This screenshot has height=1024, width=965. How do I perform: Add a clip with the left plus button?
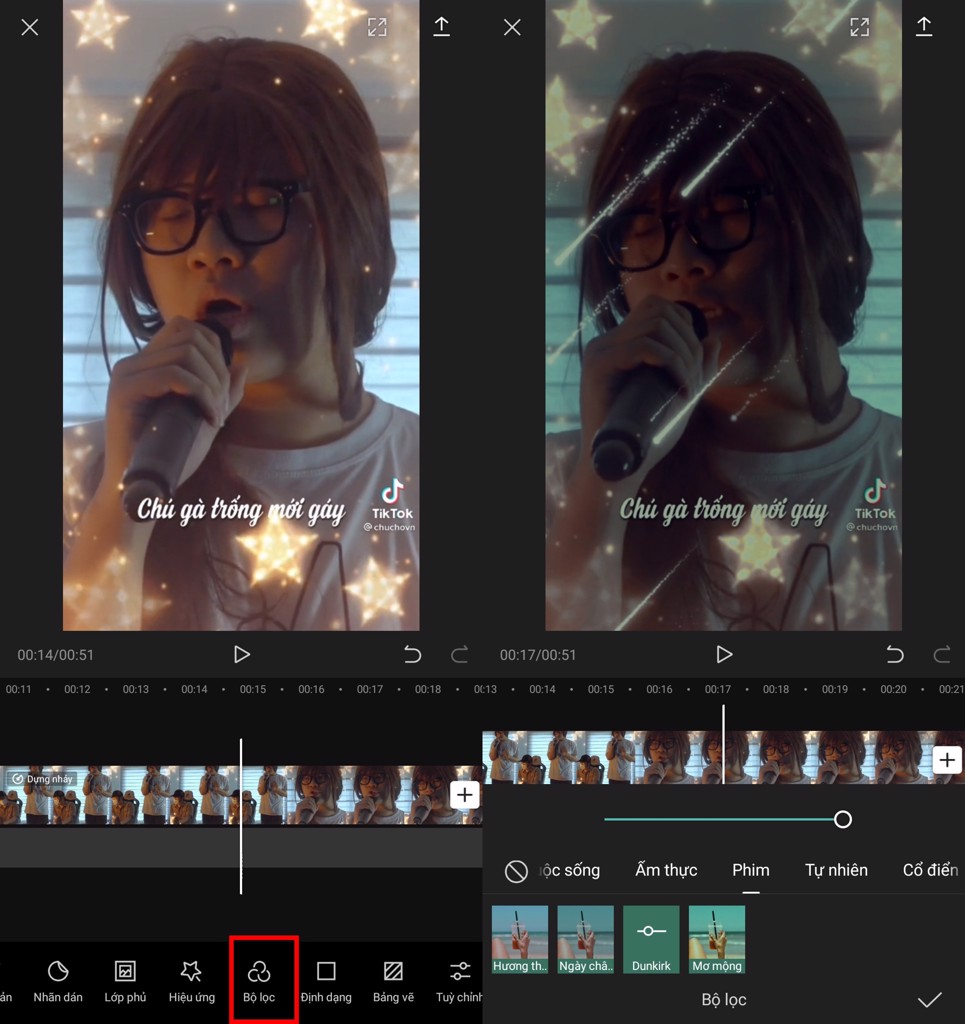click(465, 795)
